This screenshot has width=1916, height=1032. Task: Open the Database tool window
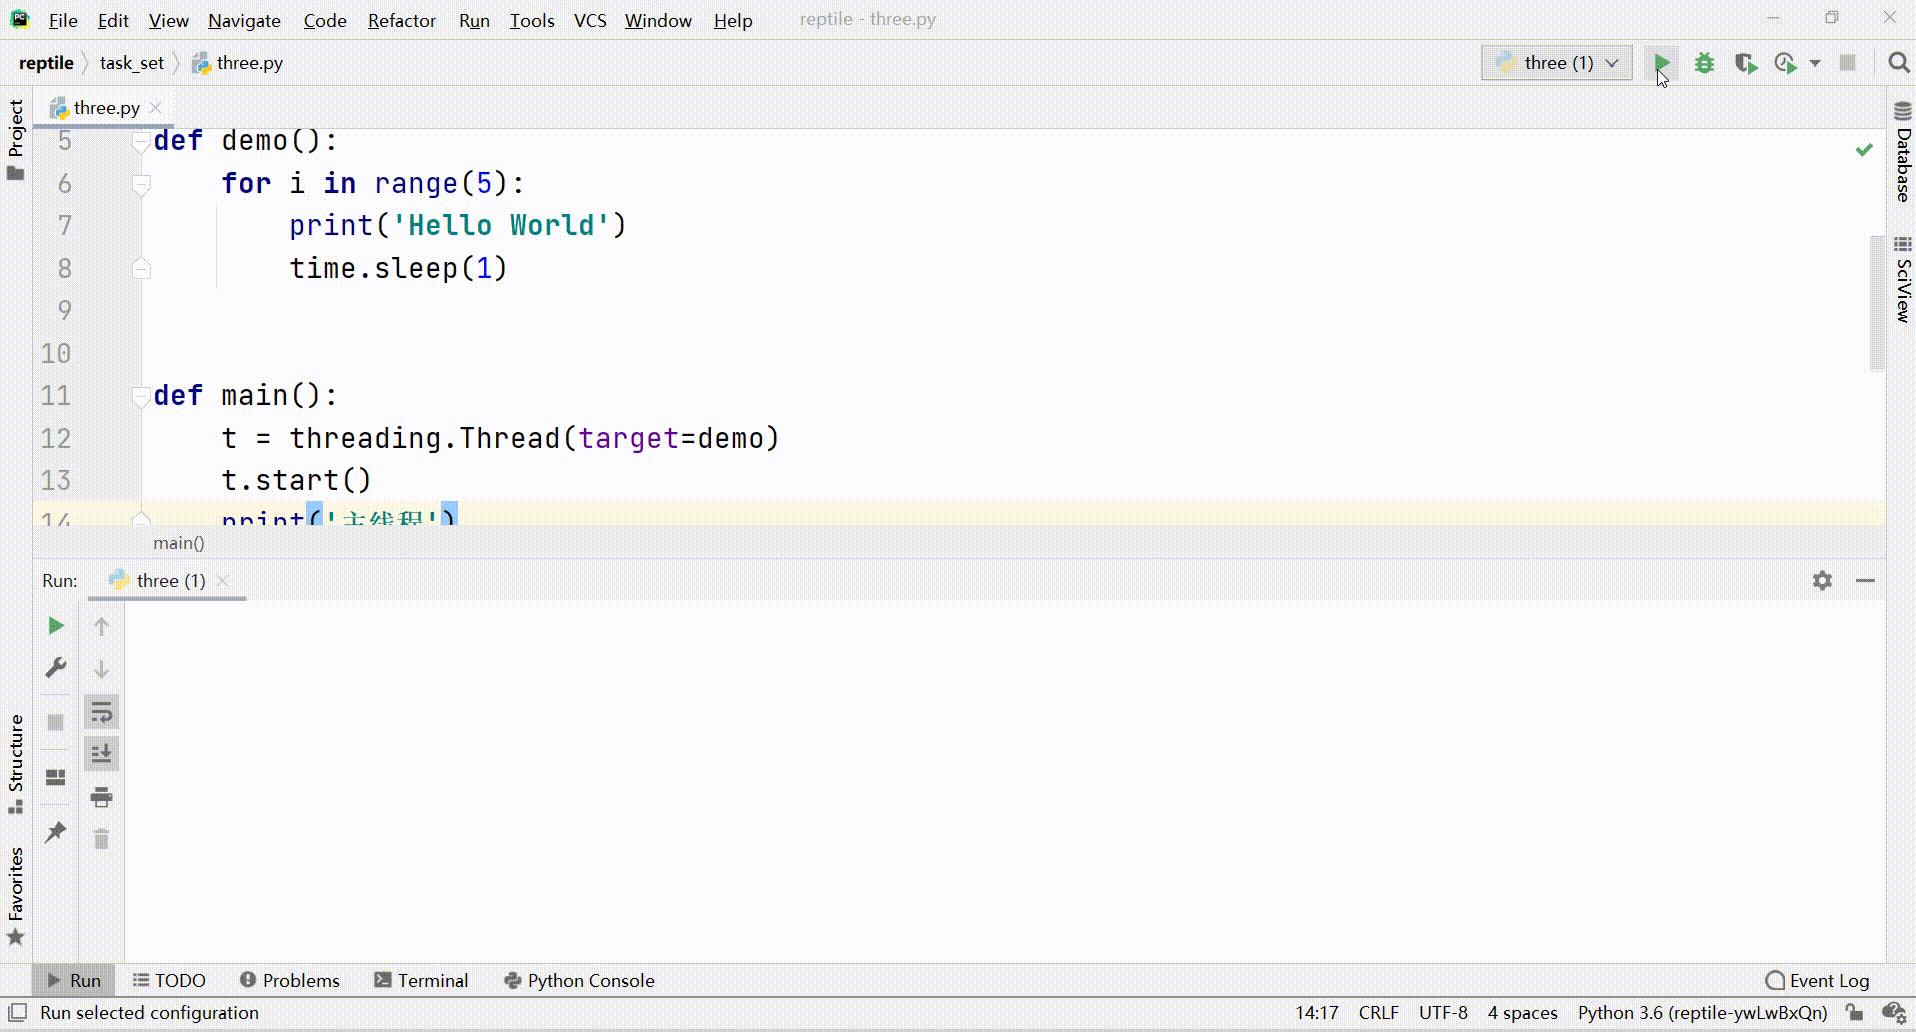pos(1902,152)
